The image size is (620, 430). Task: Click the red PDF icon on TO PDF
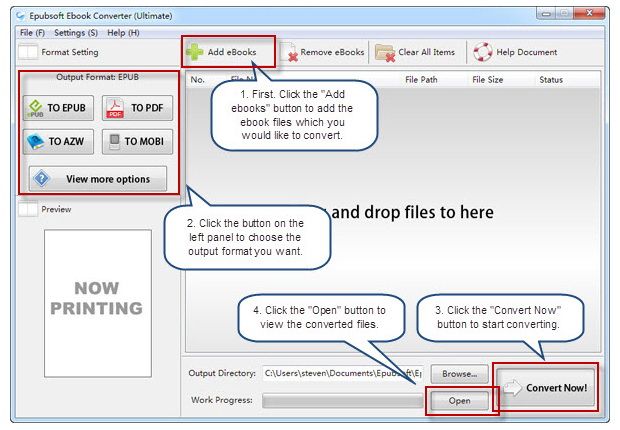point(115,108)
